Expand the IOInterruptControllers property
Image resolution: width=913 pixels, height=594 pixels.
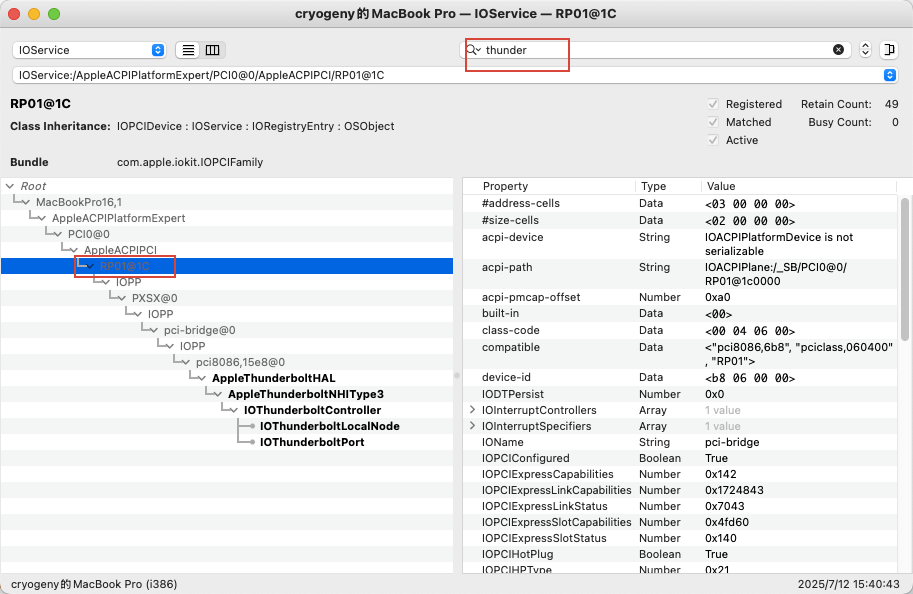tap(473, 410)
